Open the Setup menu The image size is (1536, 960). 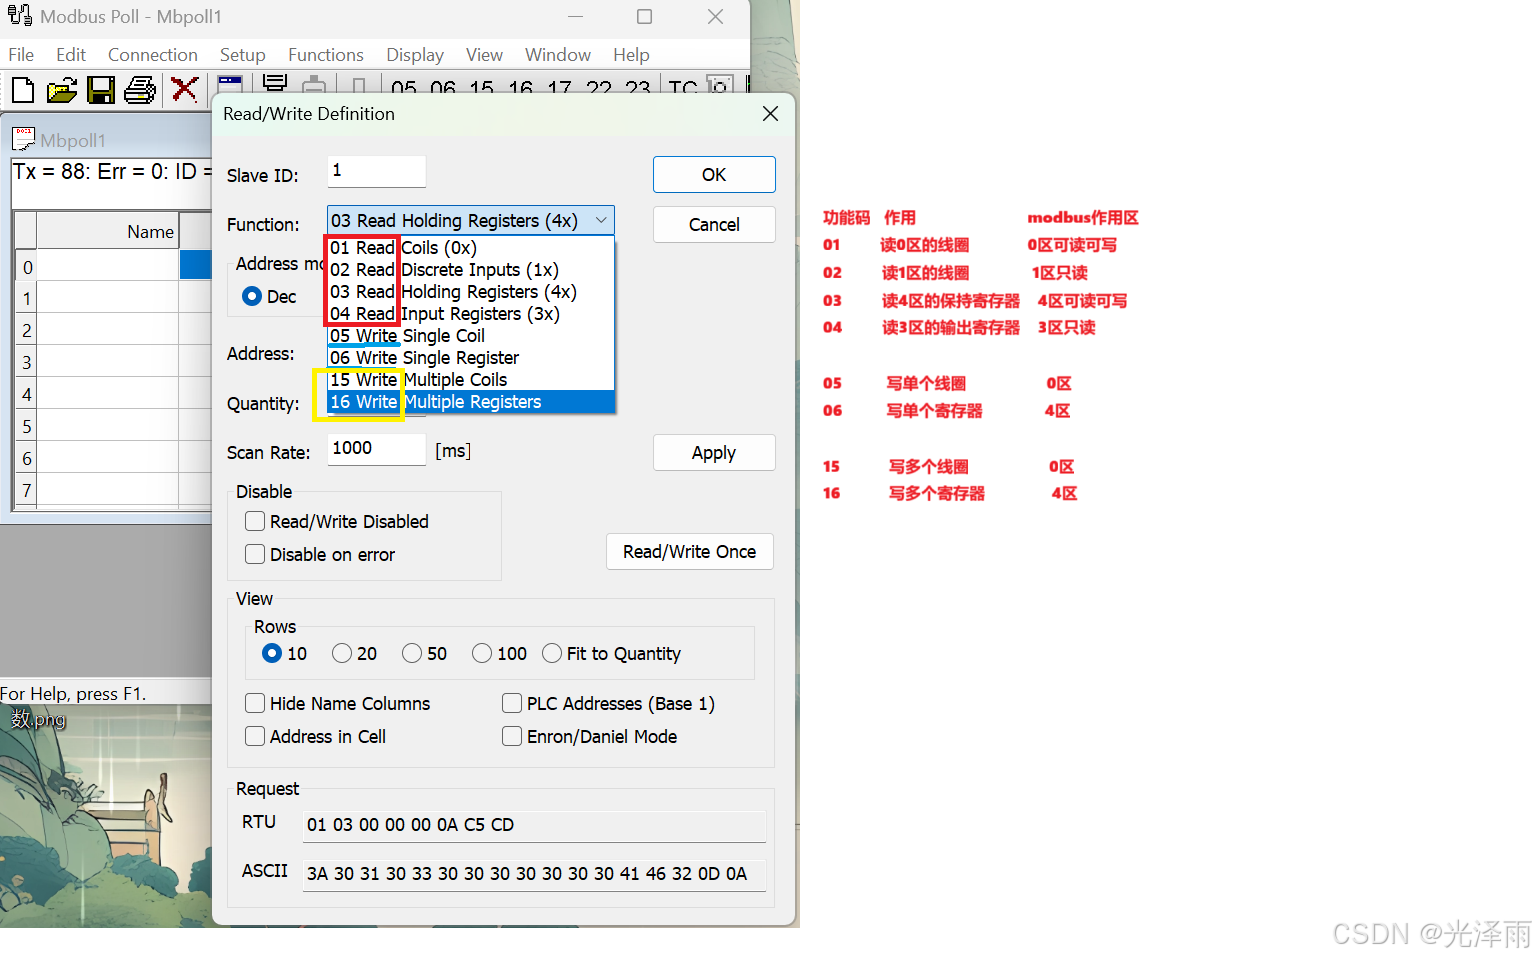click(243, 54)
